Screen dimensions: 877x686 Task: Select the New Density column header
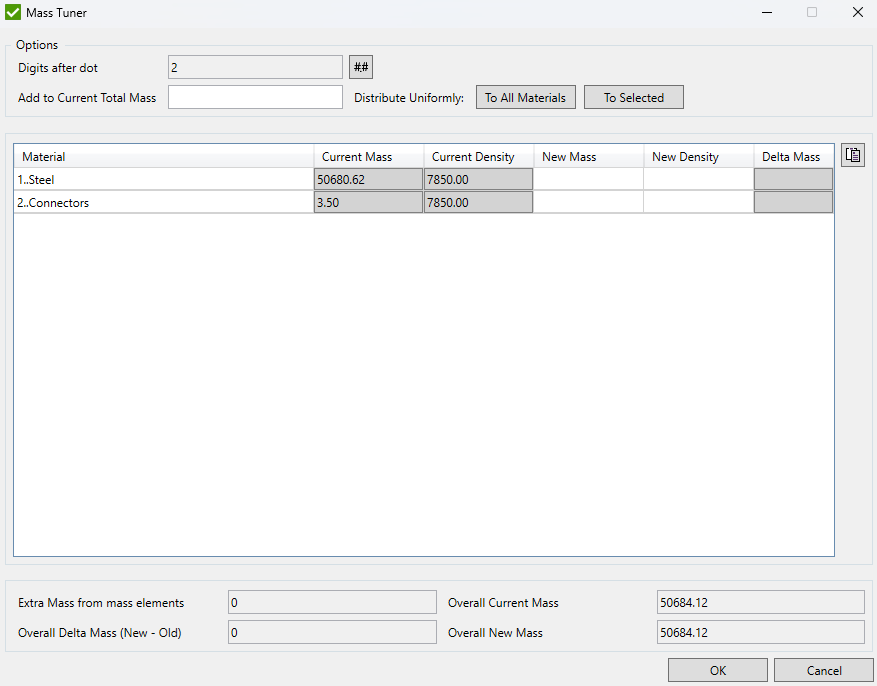click(x=698, y=157)
